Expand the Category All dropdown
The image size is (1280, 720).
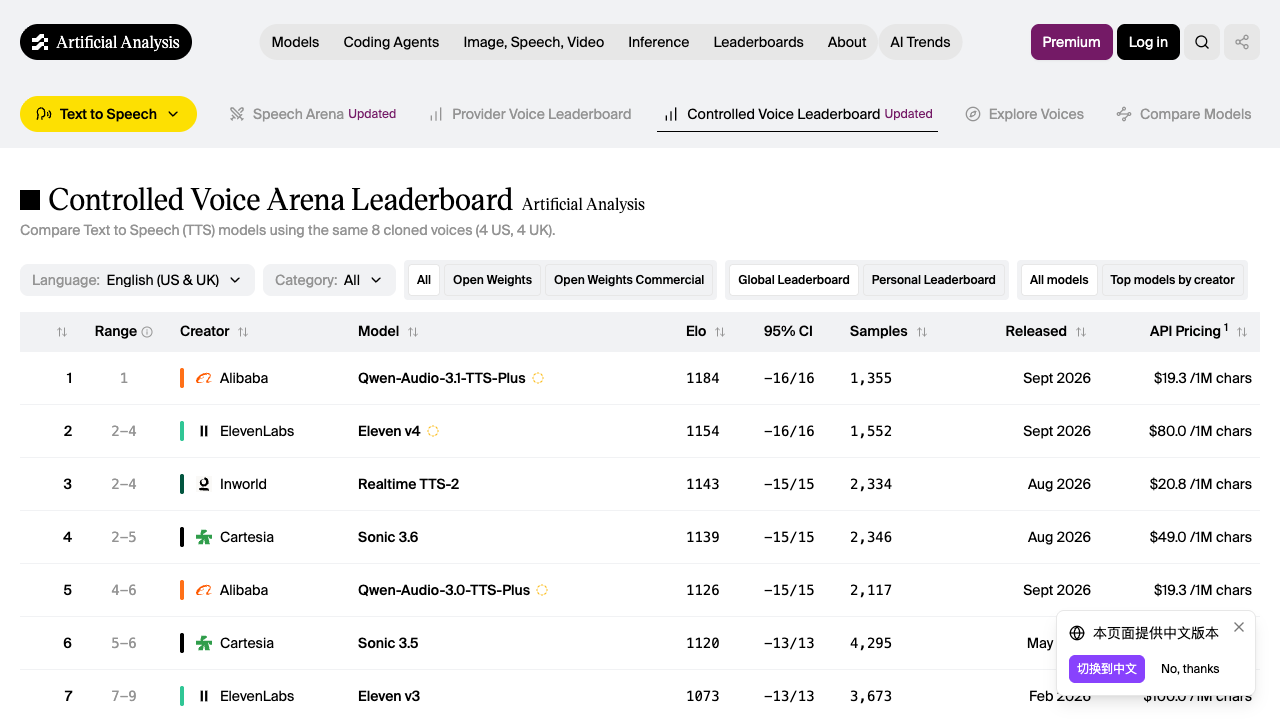(x=329, y=280)
